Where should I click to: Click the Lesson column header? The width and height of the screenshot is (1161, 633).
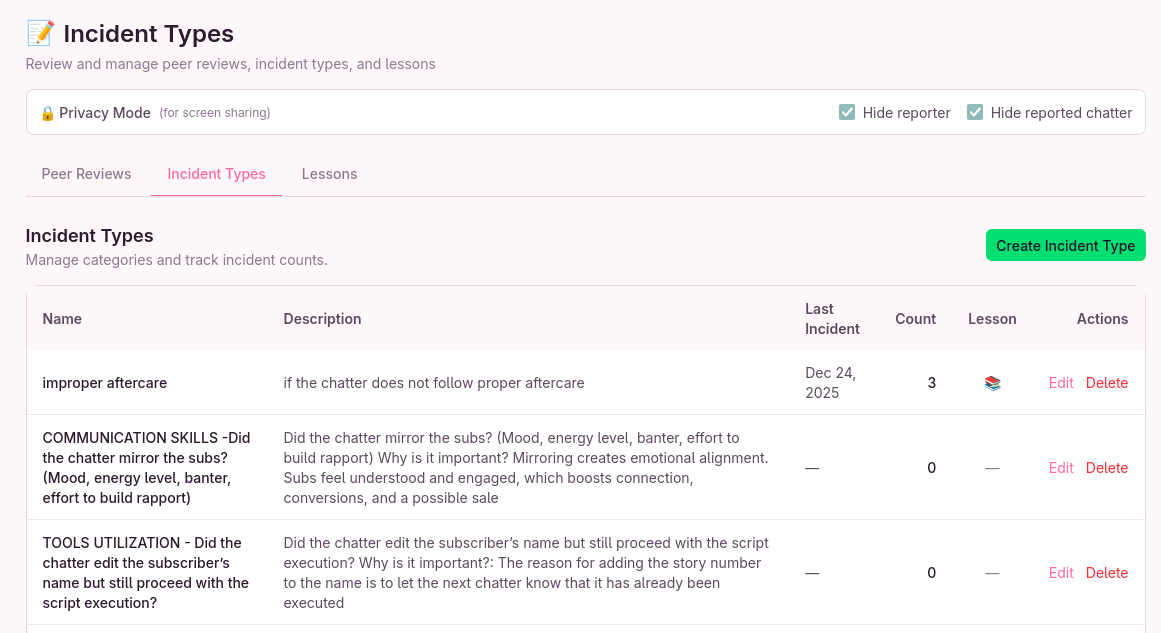(992, 319)
